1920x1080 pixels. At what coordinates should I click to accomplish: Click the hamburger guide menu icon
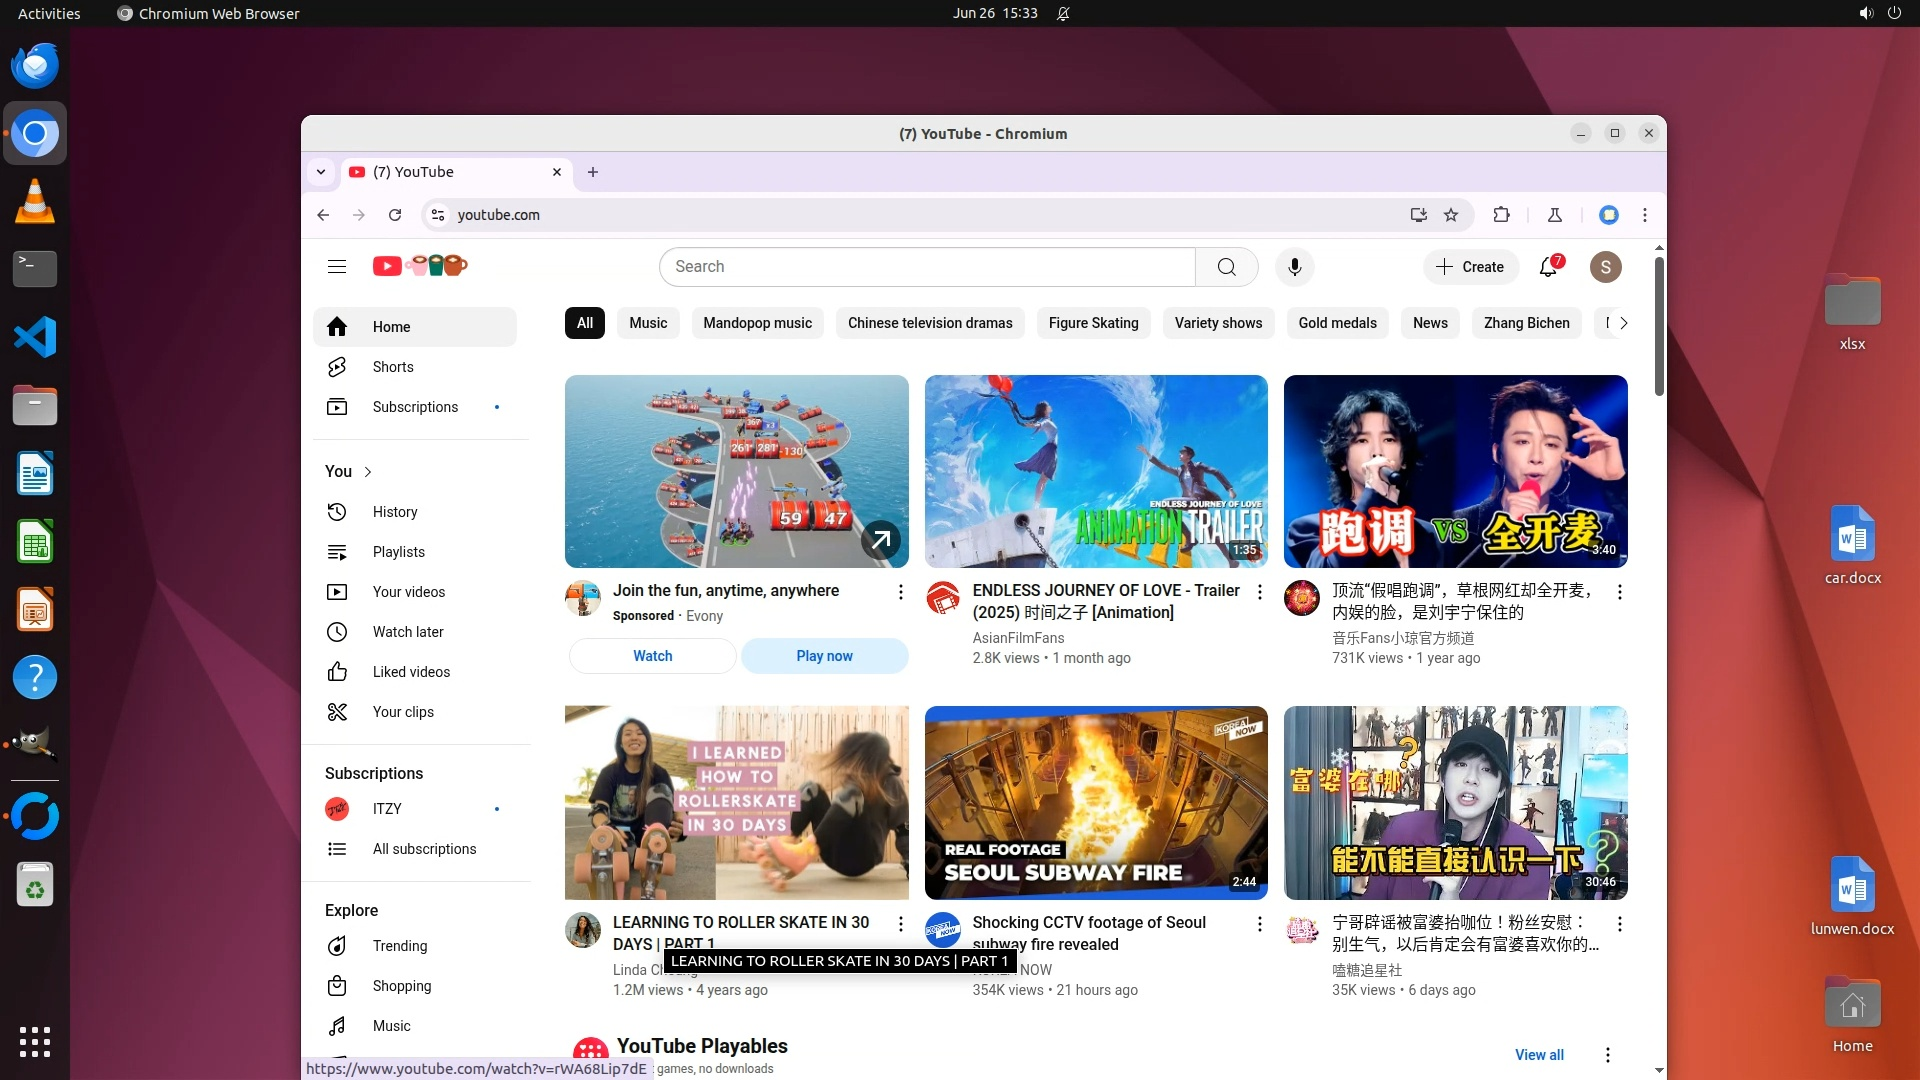pyautogui.click(x=337, y=267)
